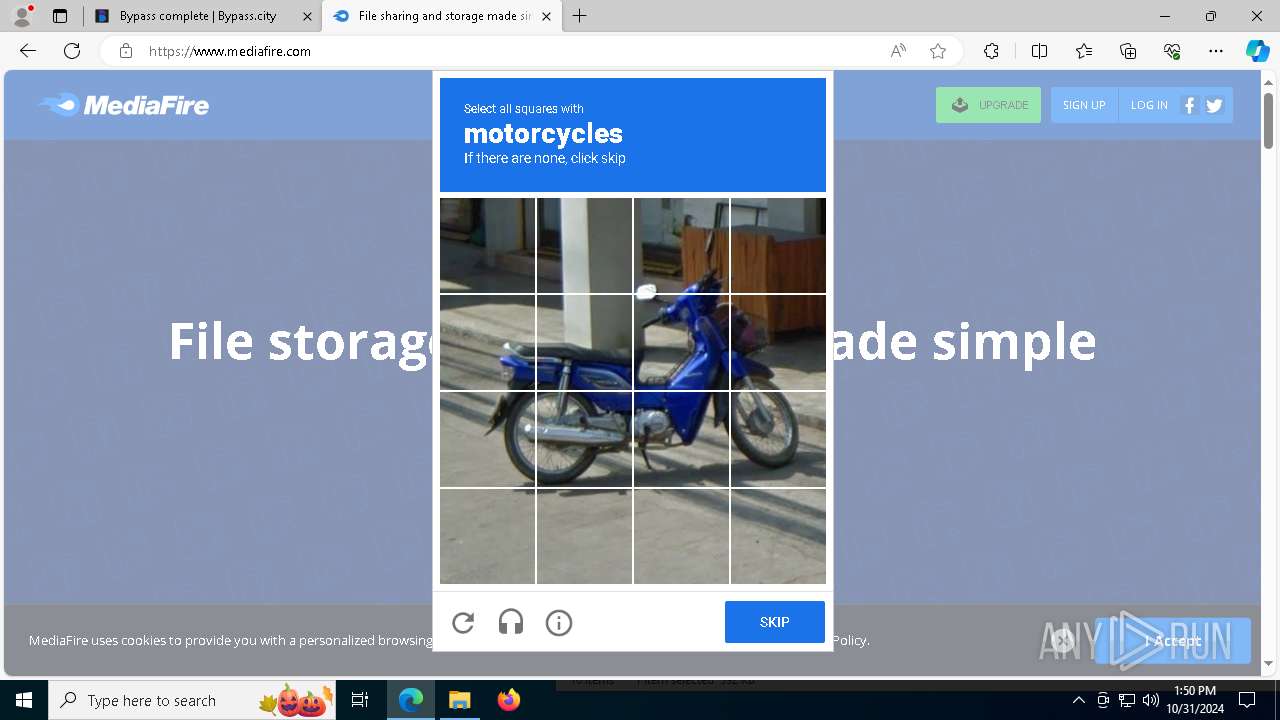Open the Windows Start menu
1280x720 pixels.
pyautogui.click(x=24, y=700)
